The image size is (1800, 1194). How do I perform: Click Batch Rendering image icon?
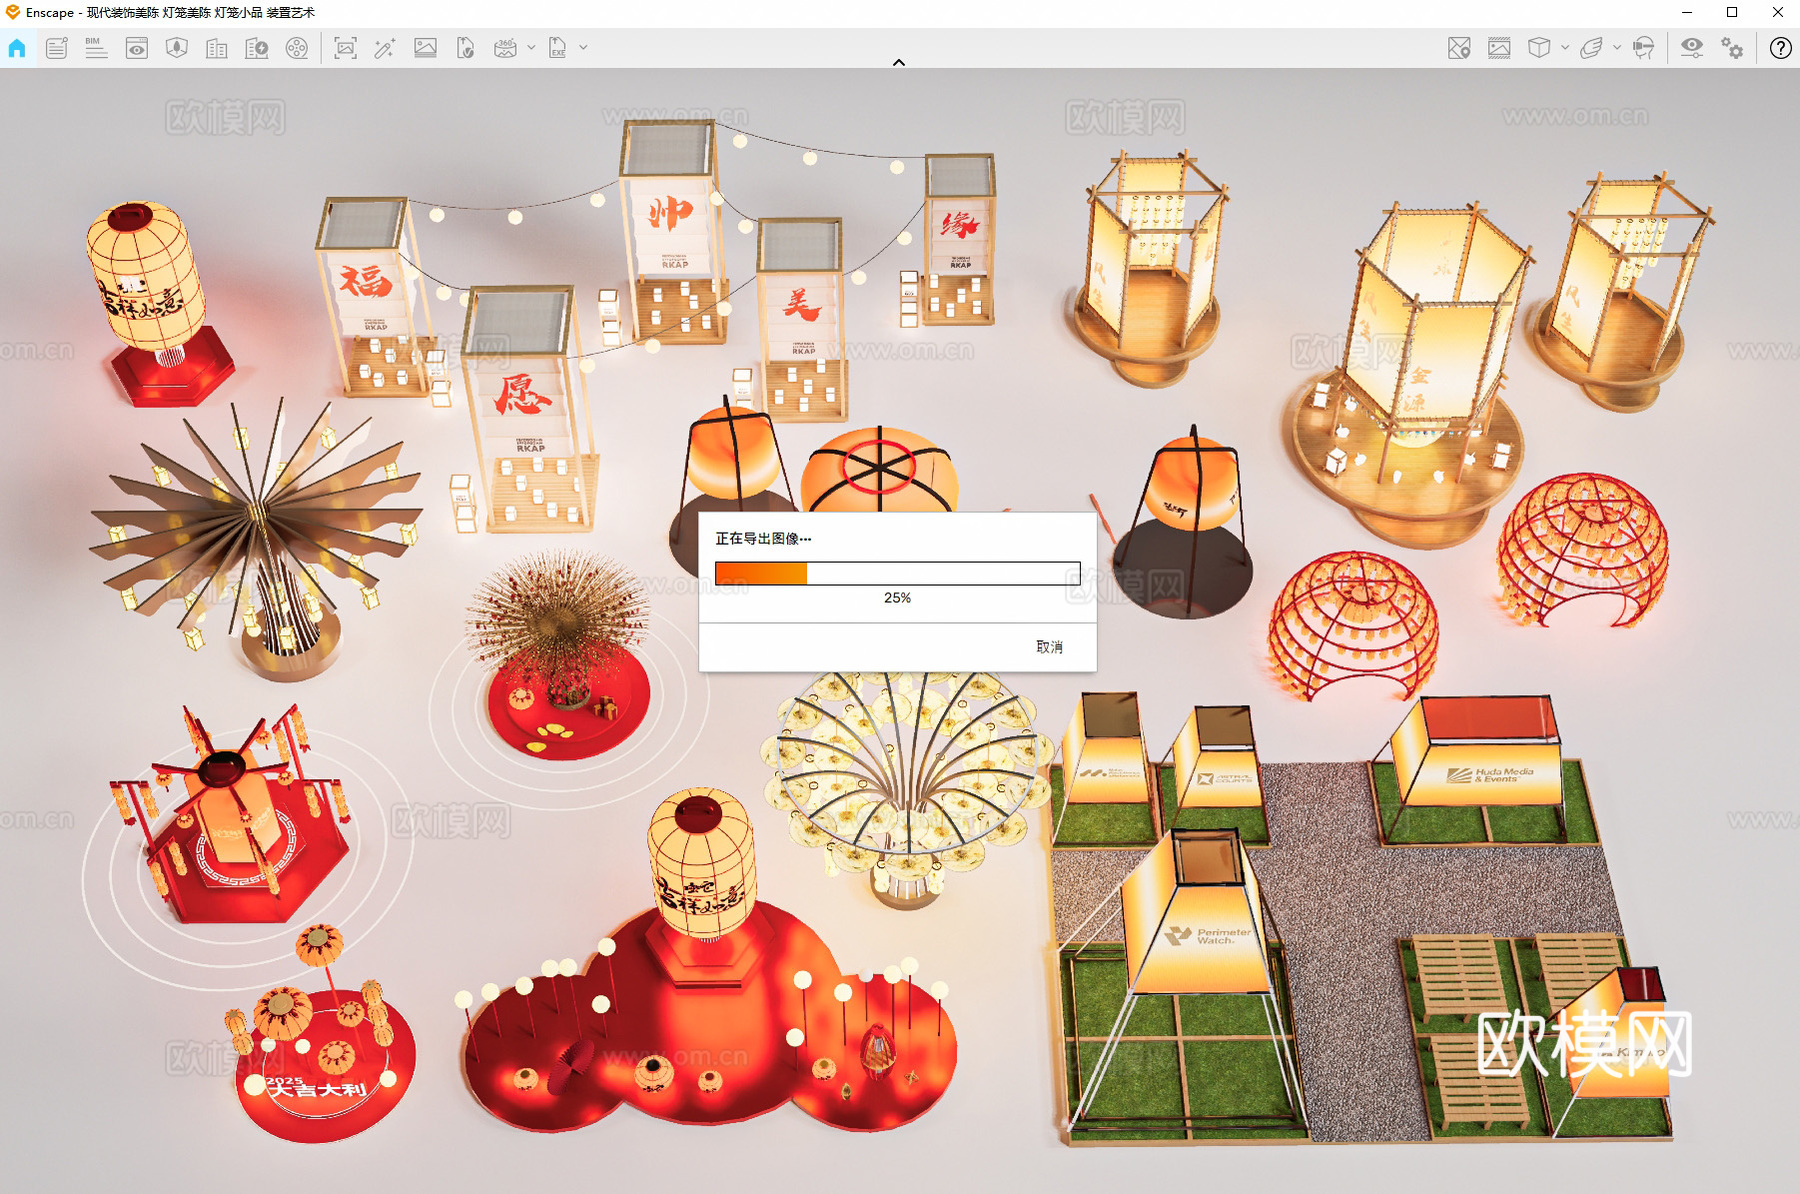[x=425, y=48]
